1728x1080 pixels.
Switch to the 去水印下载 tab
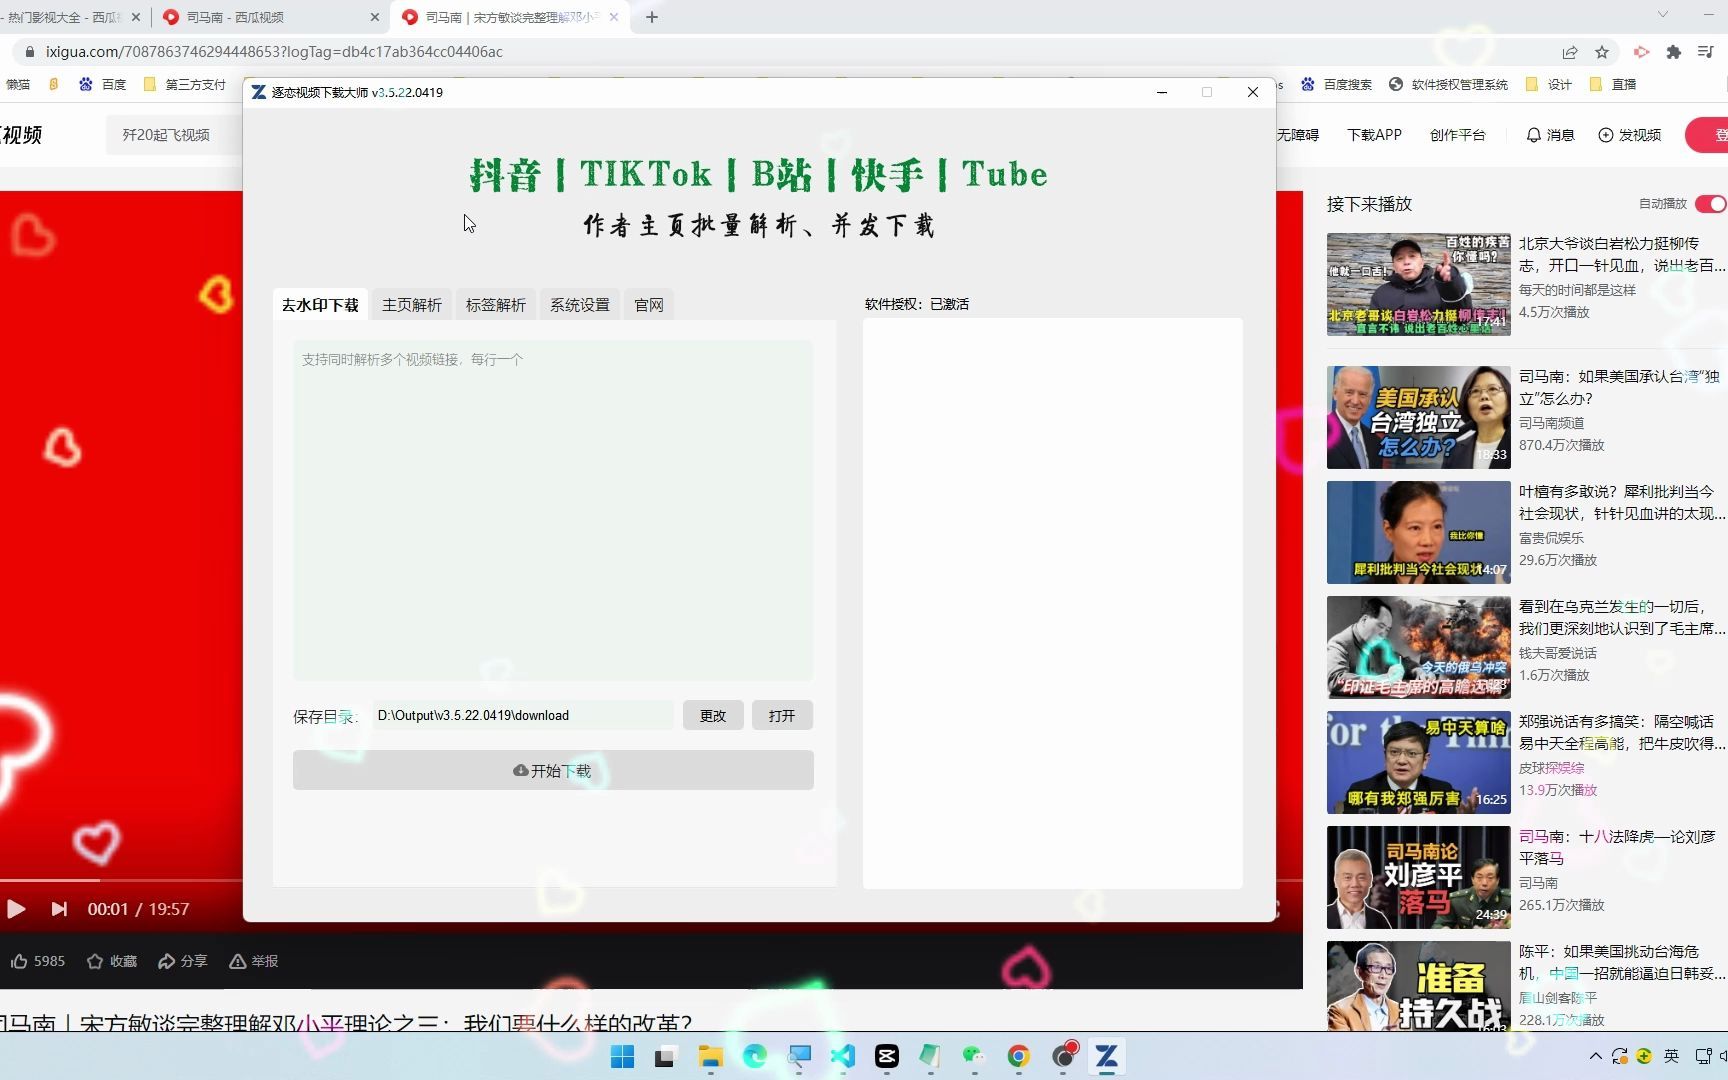click(320, 305)
